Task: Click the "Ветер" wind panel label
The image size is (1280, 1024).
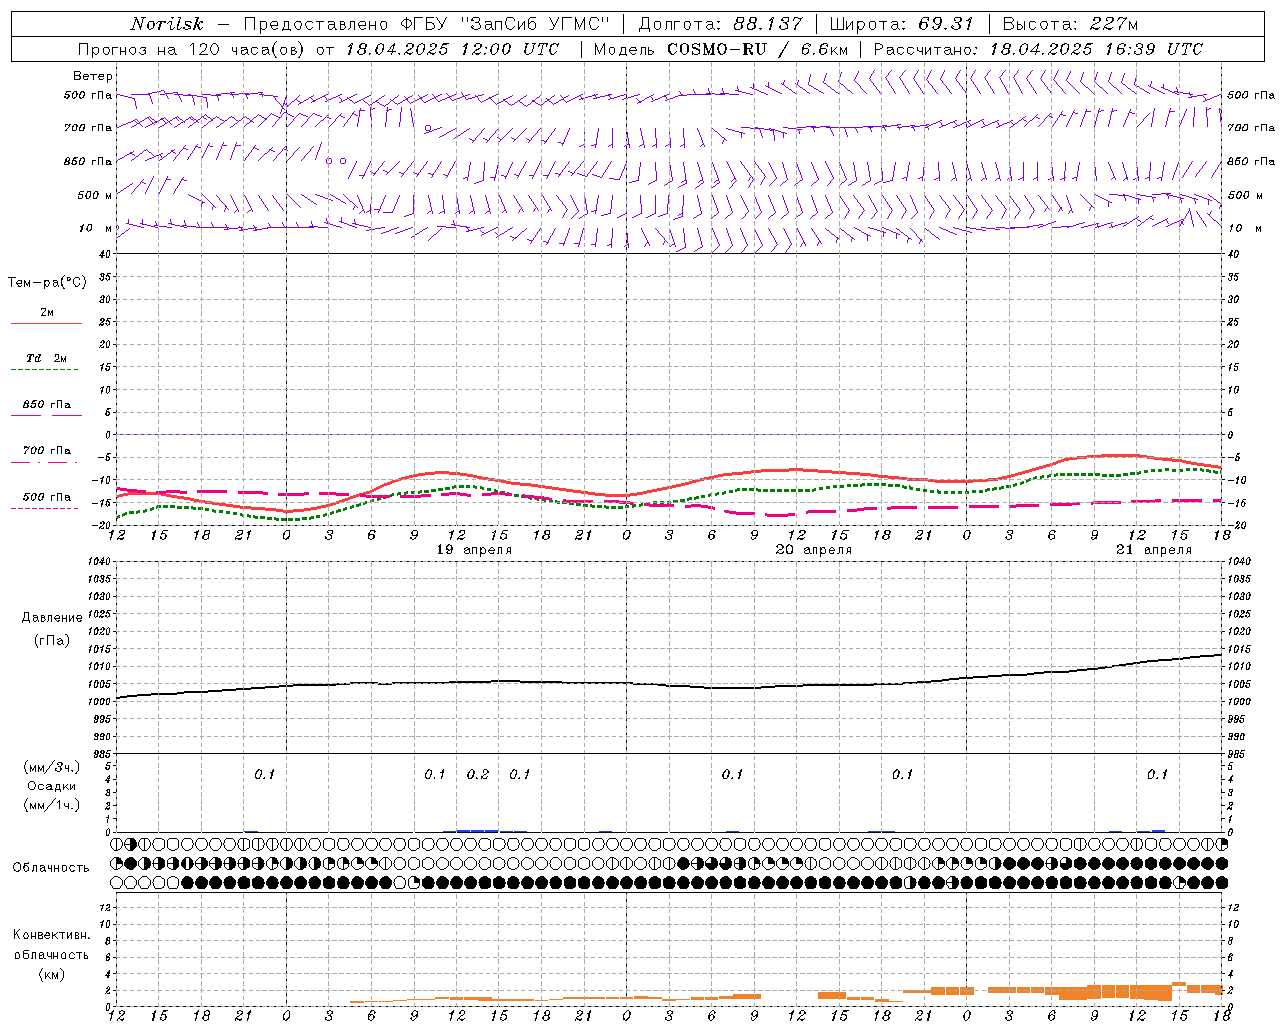Action: click(93, 76)
